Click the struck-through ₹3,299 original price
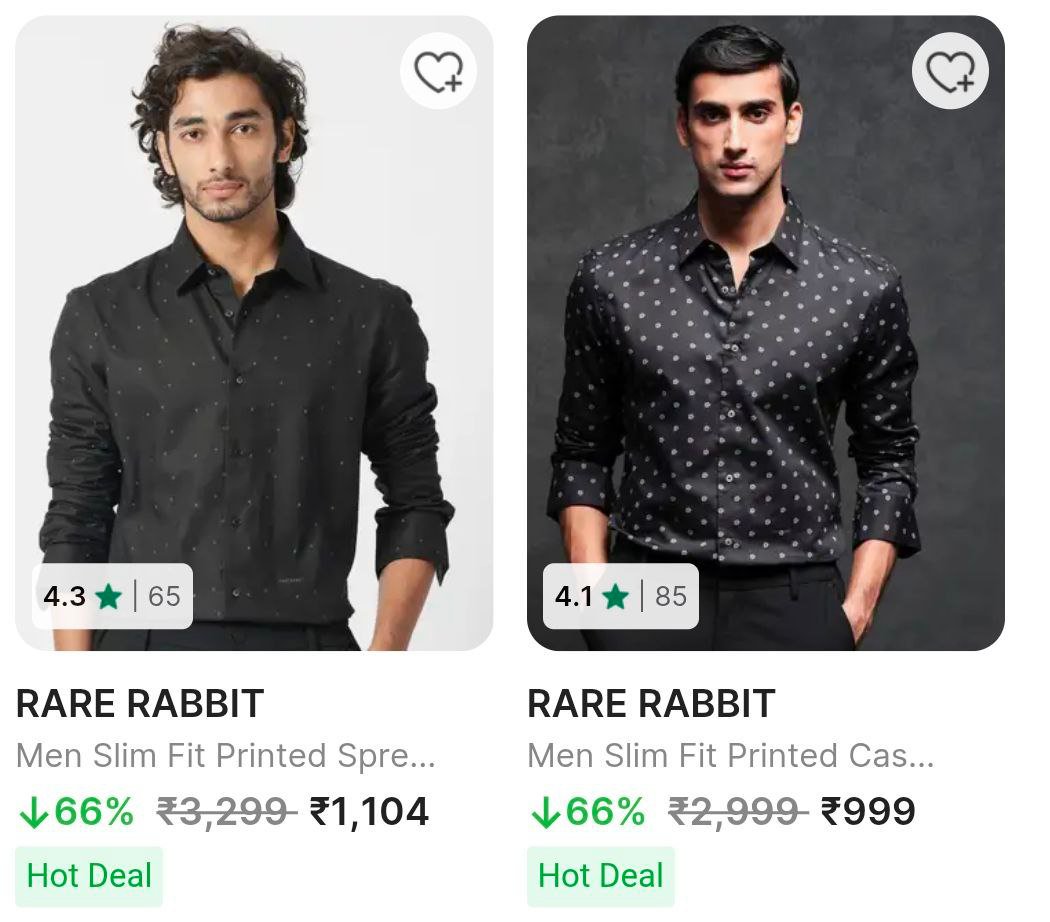Image resolution: width=1050 pixels, height=922 pixels. point(227,812)
